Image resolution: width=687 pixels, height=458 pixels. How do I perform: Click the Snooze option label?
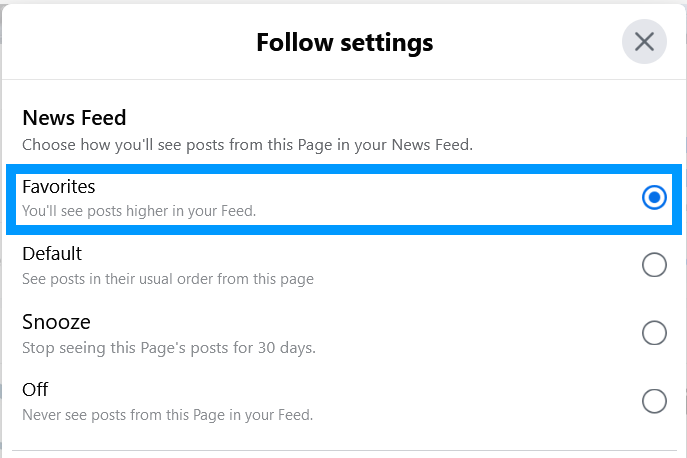coord(57,322)
